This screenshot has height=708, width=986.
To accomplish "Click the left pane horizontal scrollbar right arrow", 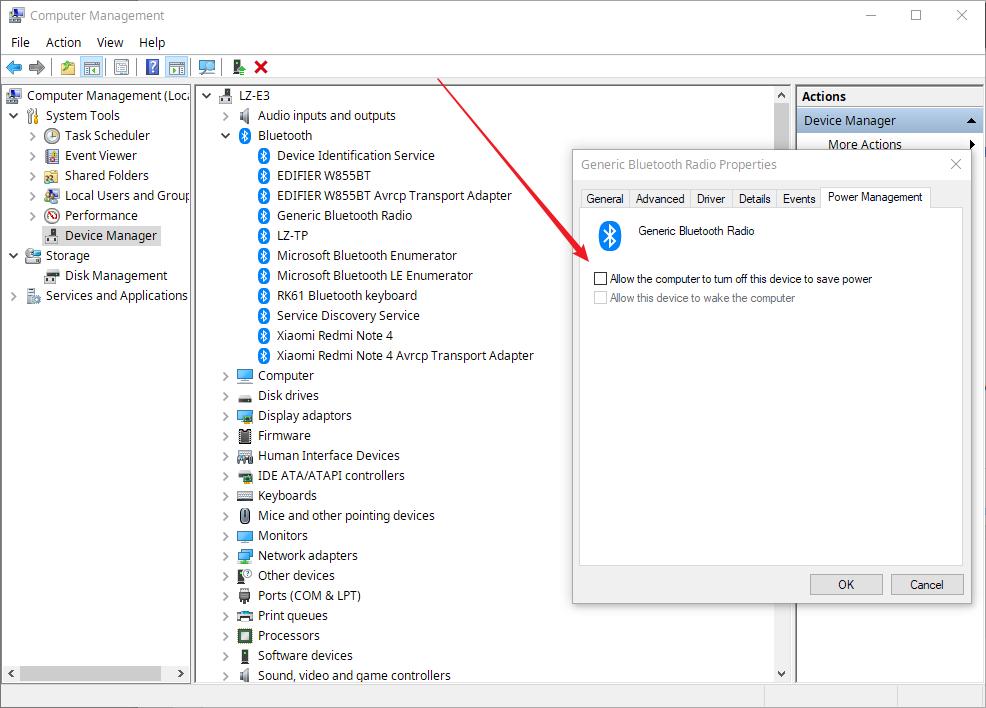I will click(181, 673).
